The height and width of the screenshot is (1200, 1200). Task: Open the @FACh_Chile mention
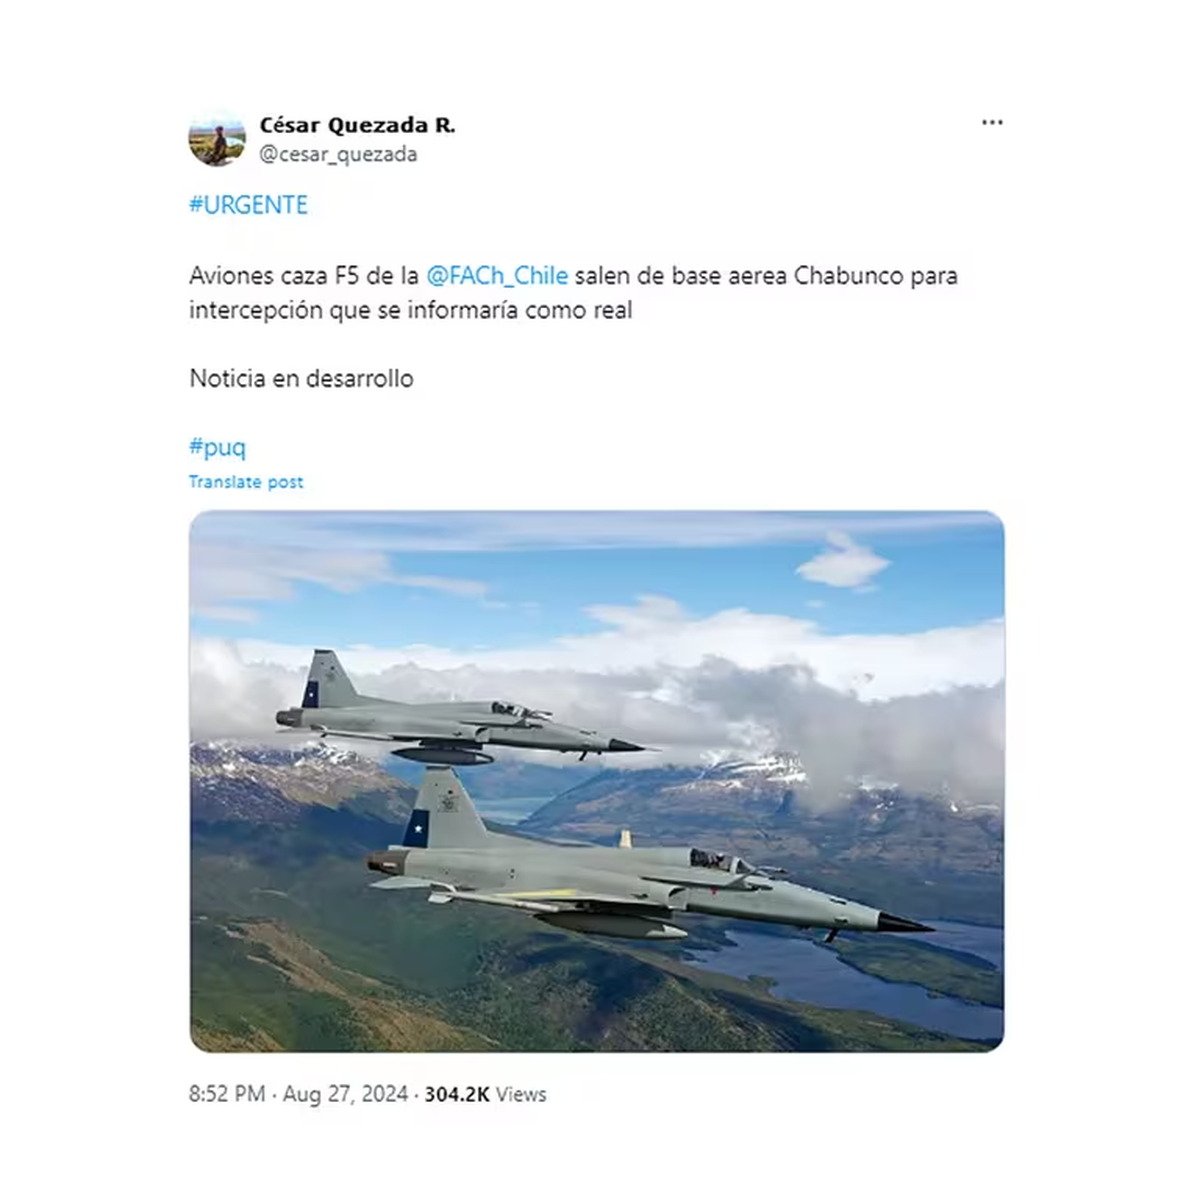click(497, 275)
